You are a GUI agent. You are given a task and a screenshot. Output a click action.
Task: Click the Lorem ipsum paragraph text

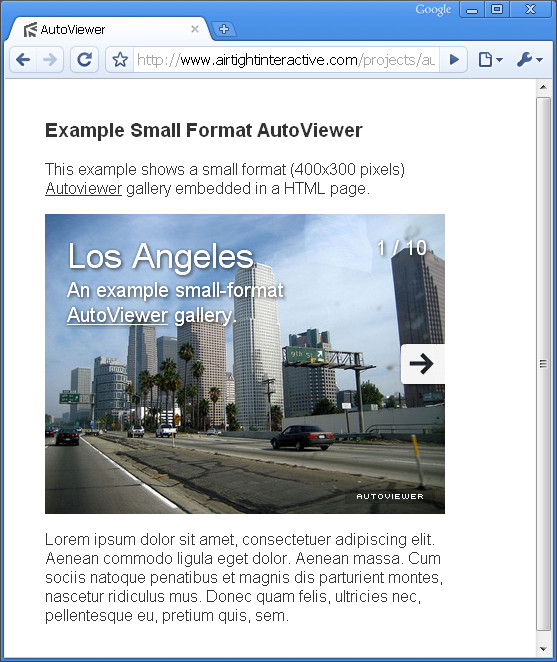244,577
